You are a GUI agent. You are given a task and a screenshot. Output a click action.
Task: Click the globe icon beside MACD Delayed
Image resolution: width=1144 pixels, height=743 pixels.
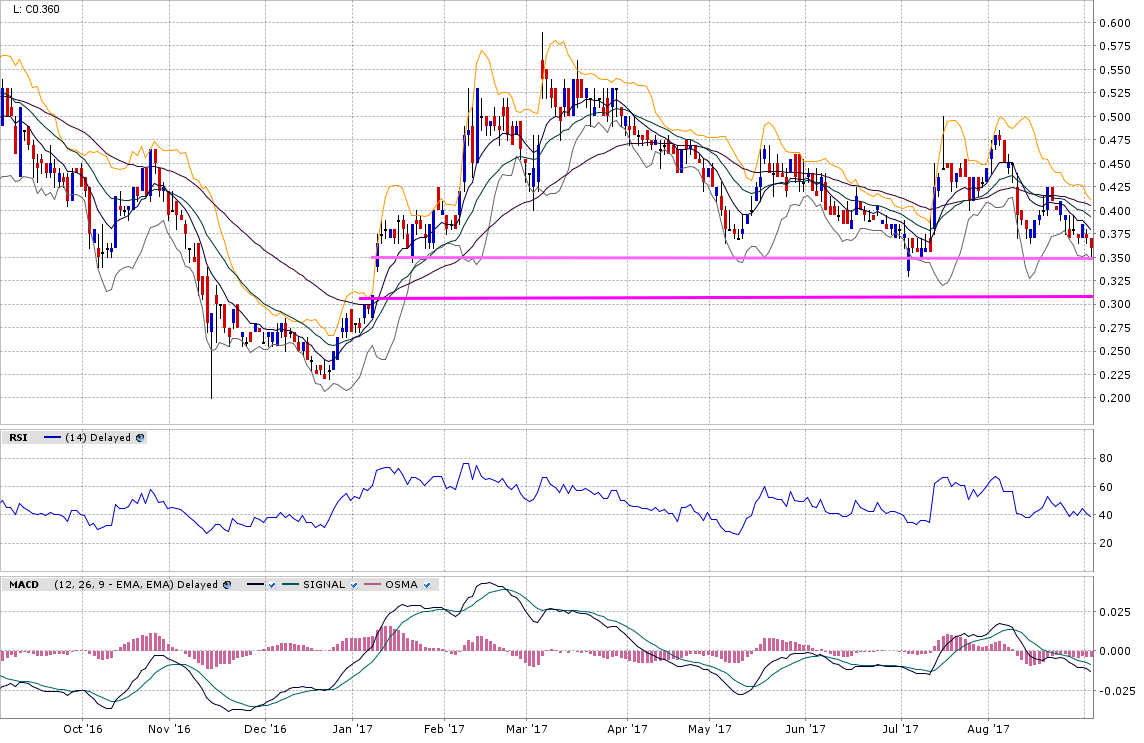226,584
